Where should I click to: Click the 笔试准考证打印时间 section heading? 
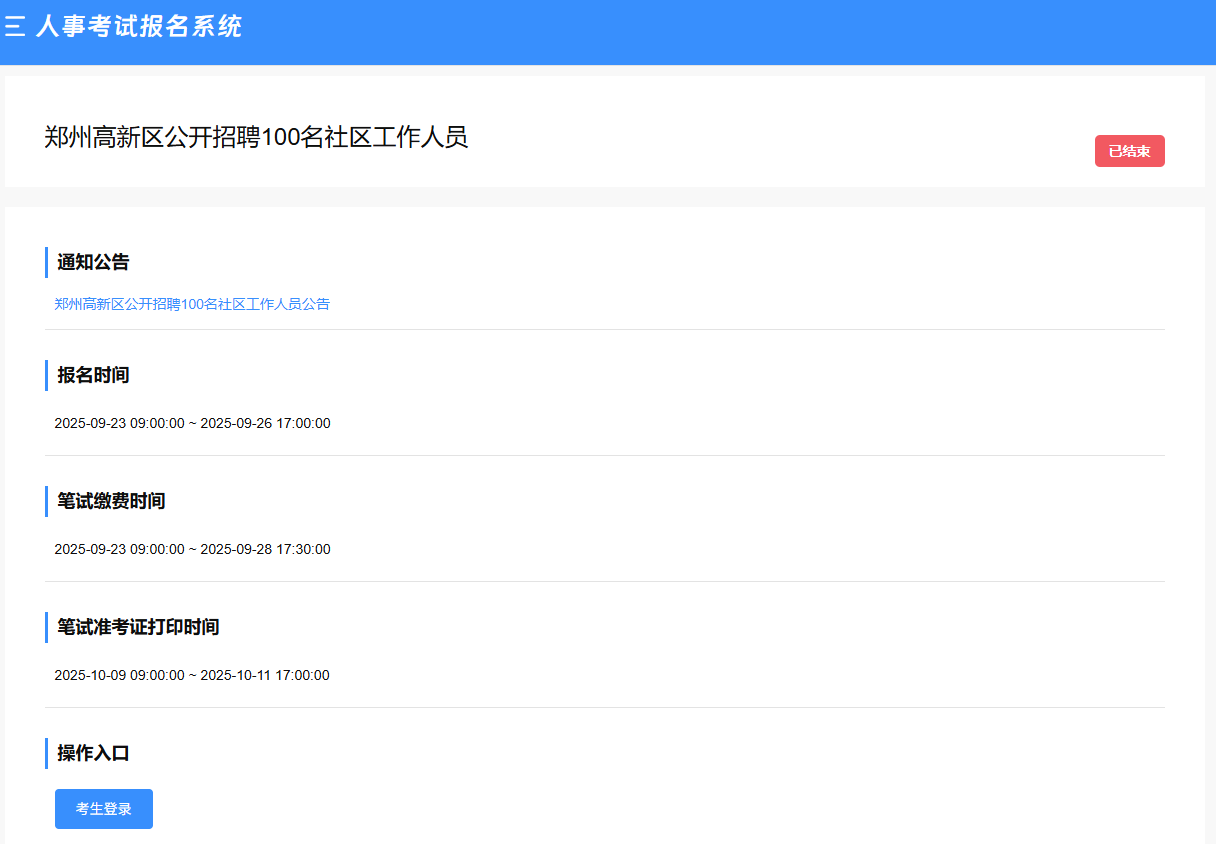pyautogui.click(x=138, y=627)
